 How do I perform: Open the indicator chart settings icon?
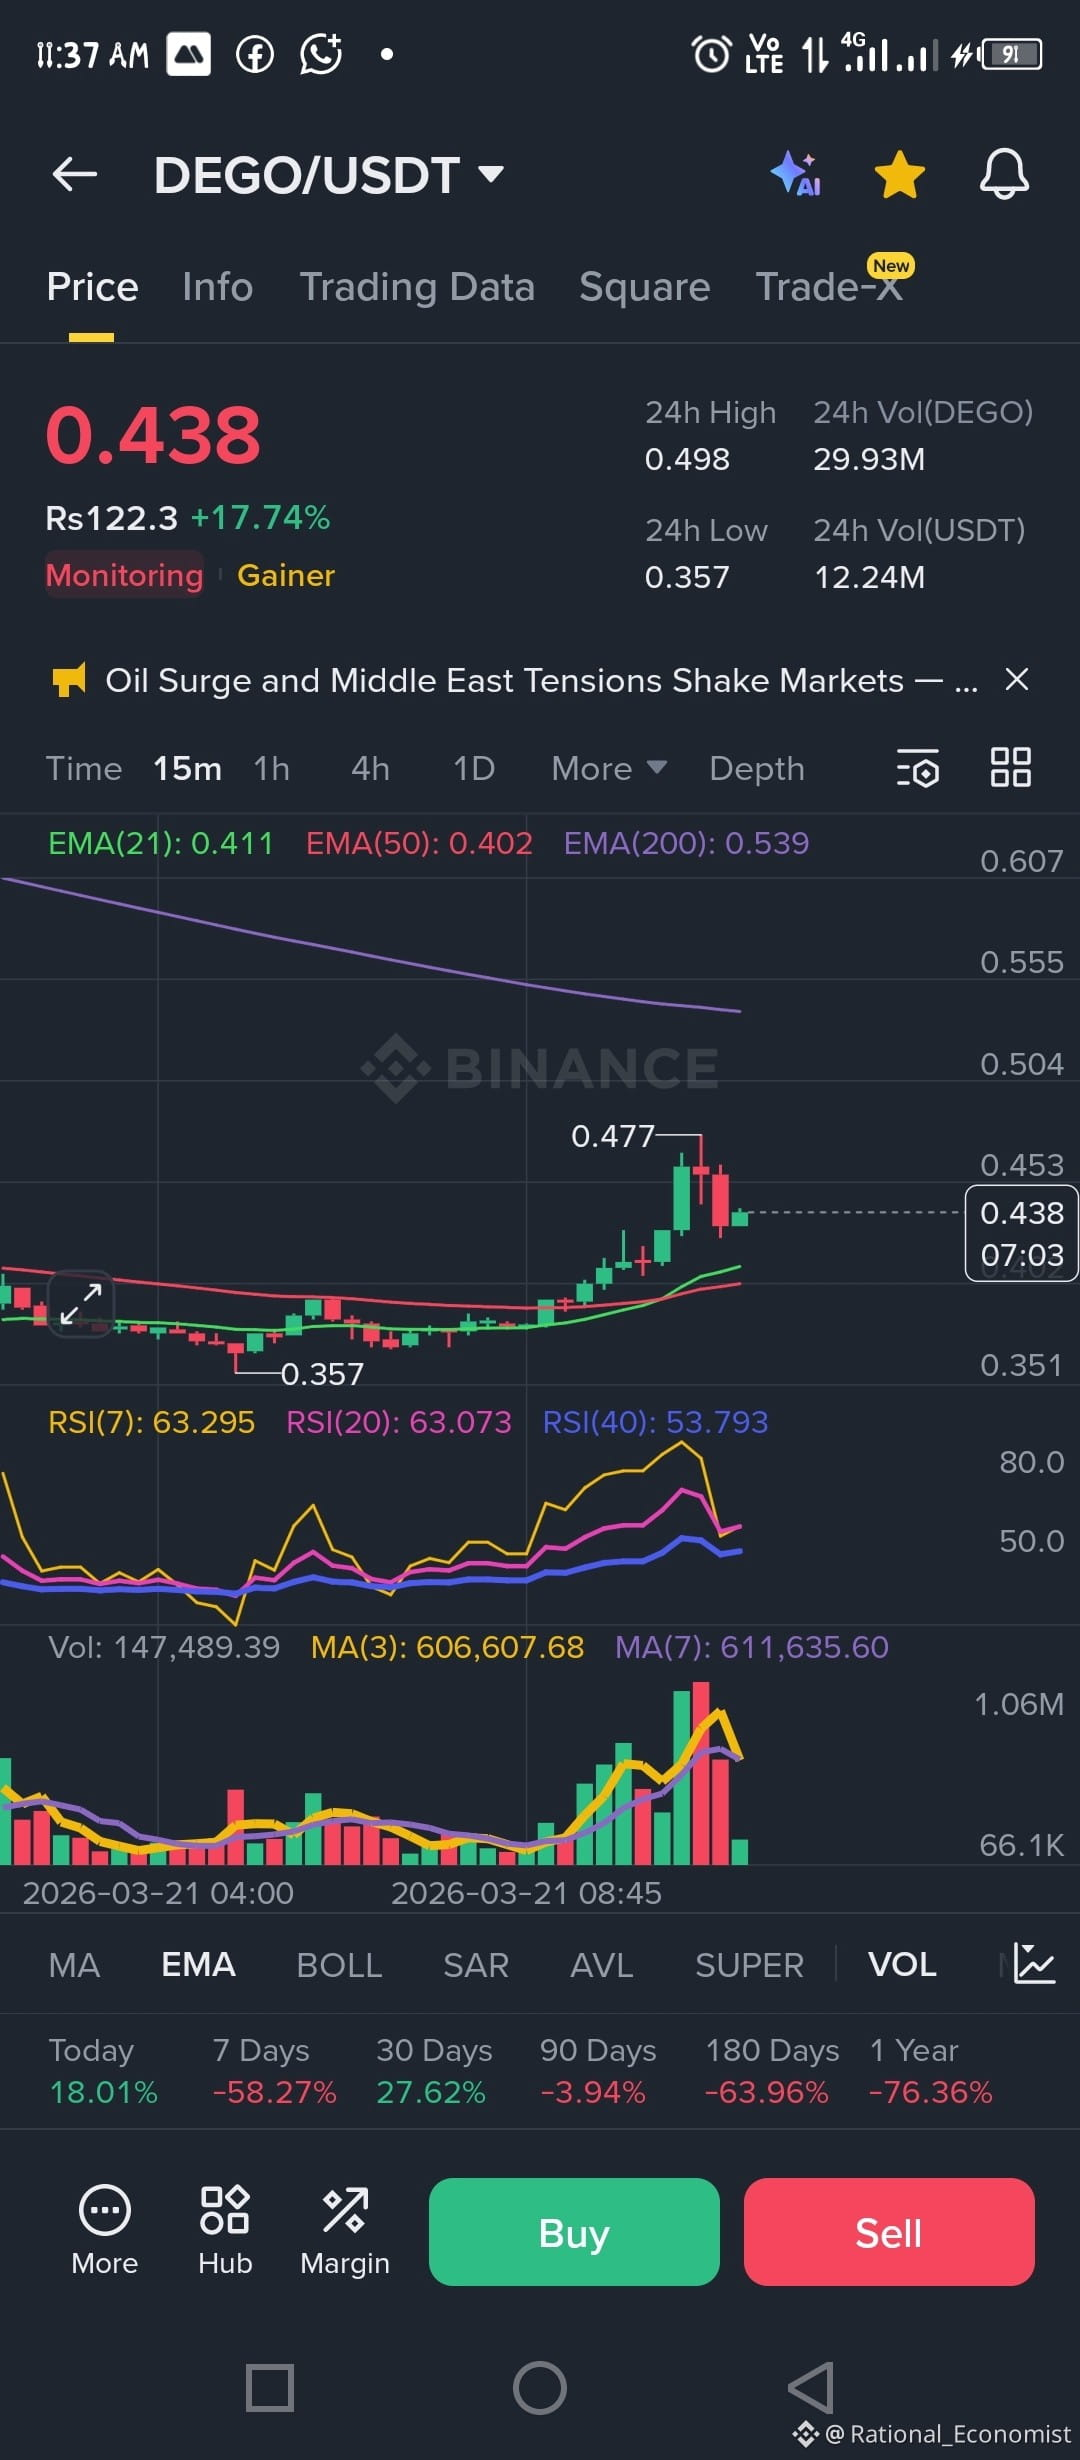click(1034, 1963)
